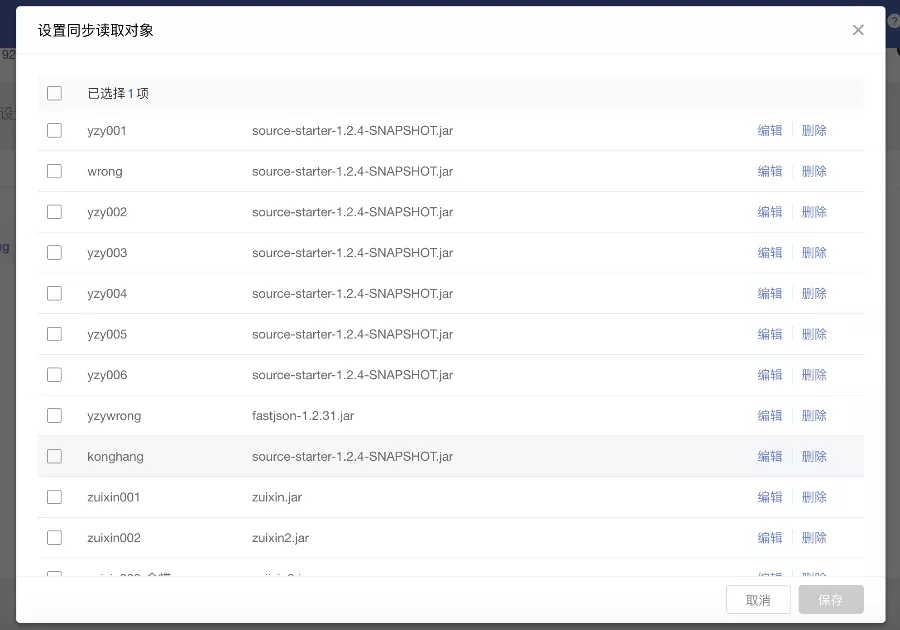
Task: Click 删除 in the konghang row
Action: [x=814, y=456]
